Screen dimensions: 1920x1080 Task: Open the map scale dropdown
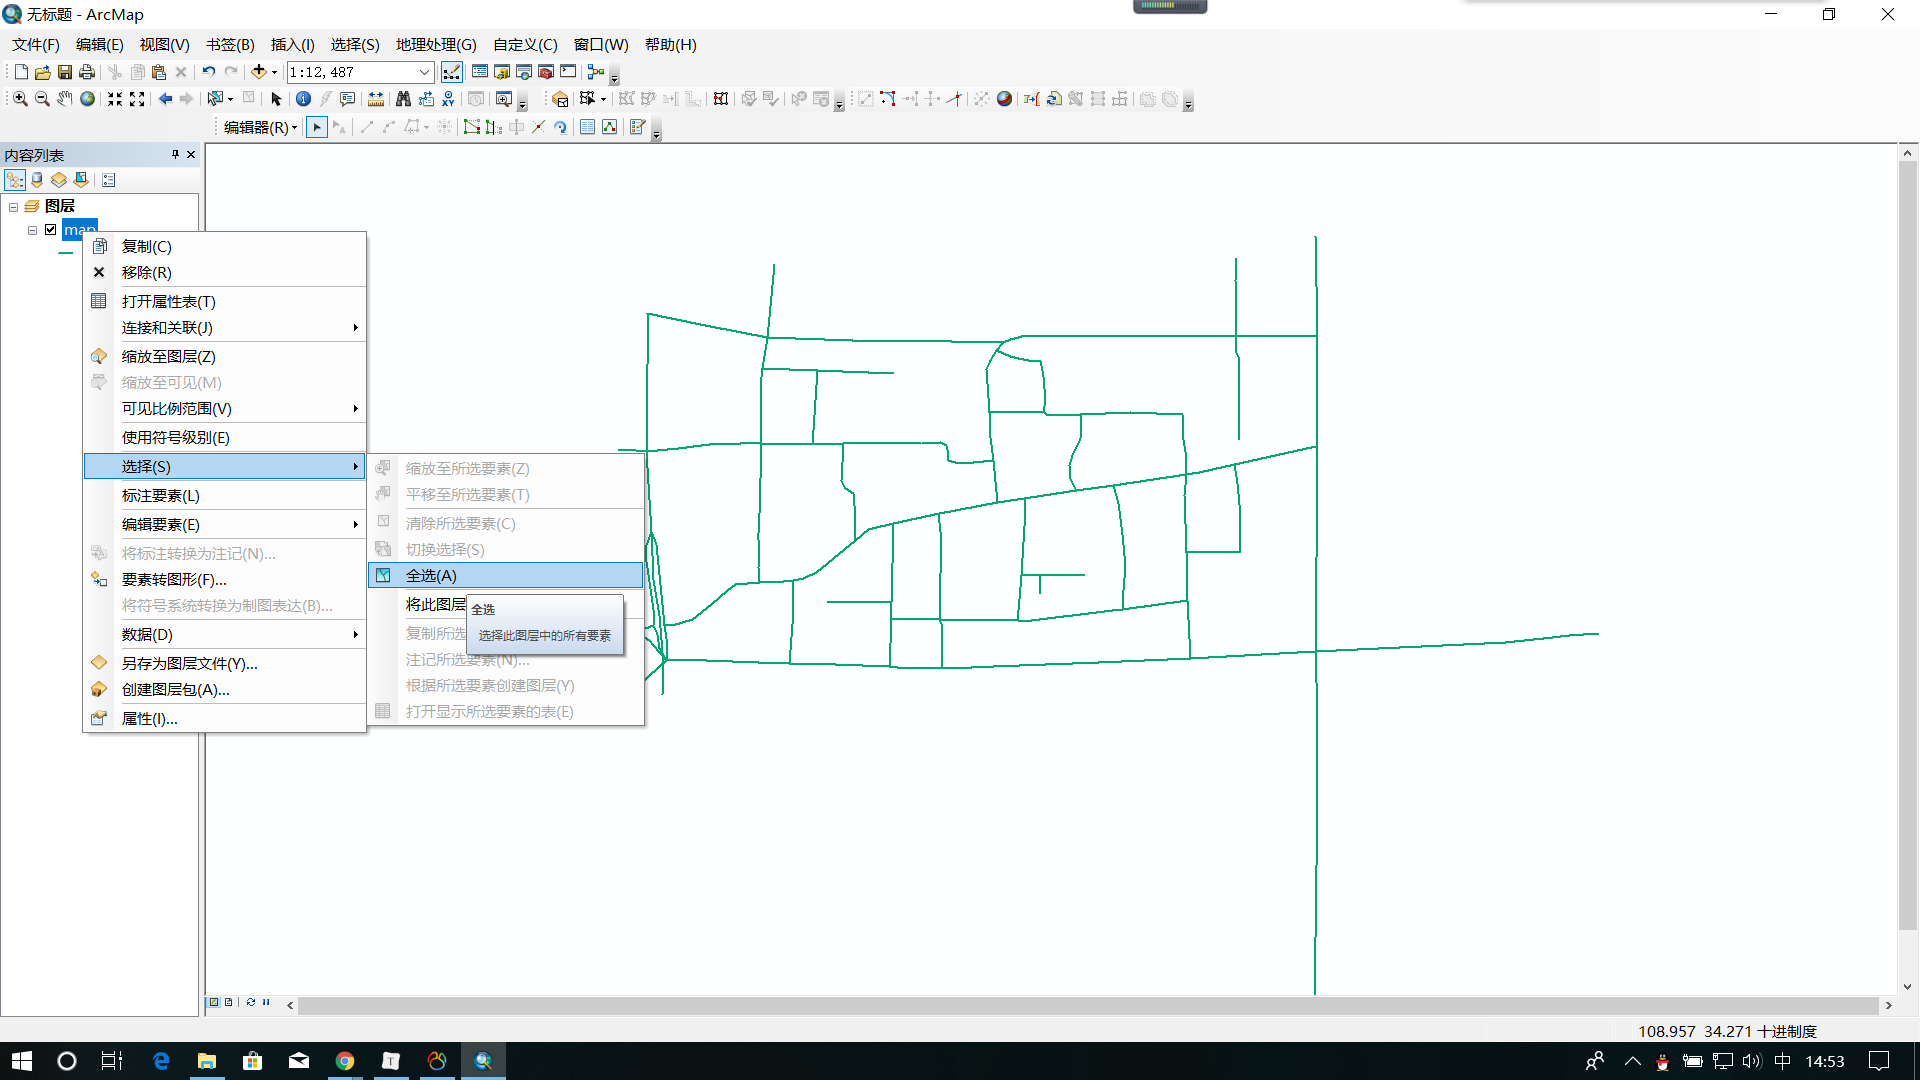pos(424,72)
